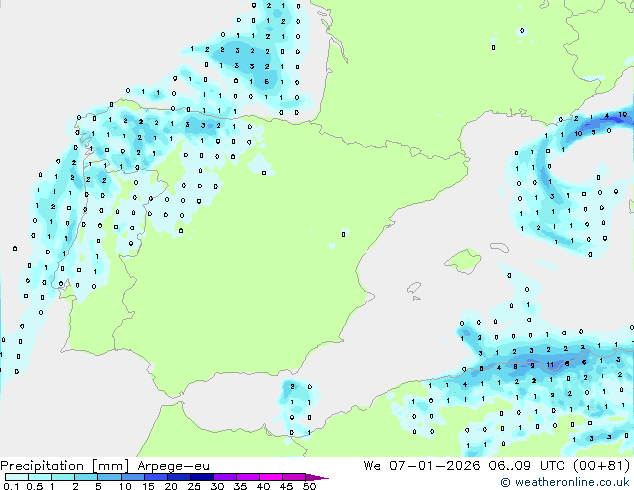634x490 pixels.
Task: Click the 'Precipitation' title word
Action: (42, 466)
